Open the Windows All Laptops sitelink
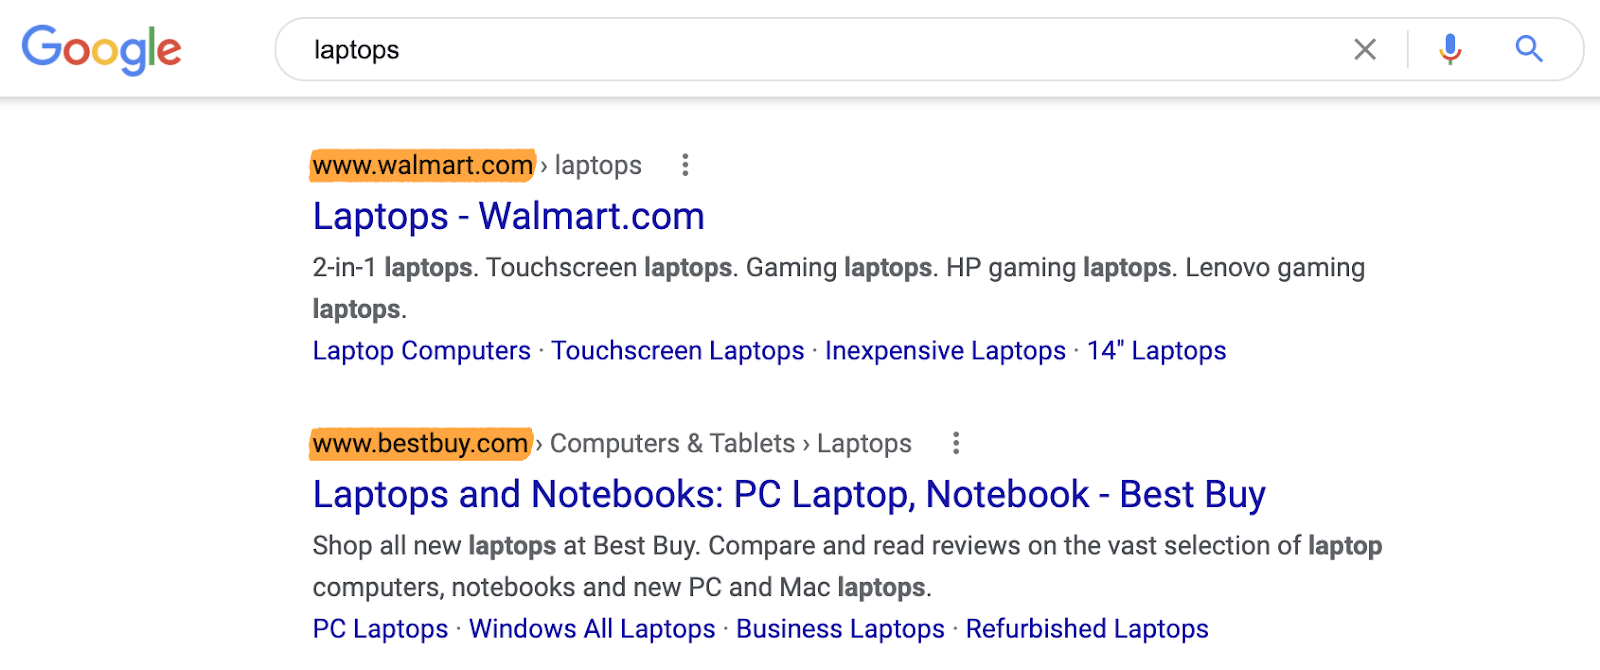This screenshot has height=670, width=1600. click(x=592, y=629)
